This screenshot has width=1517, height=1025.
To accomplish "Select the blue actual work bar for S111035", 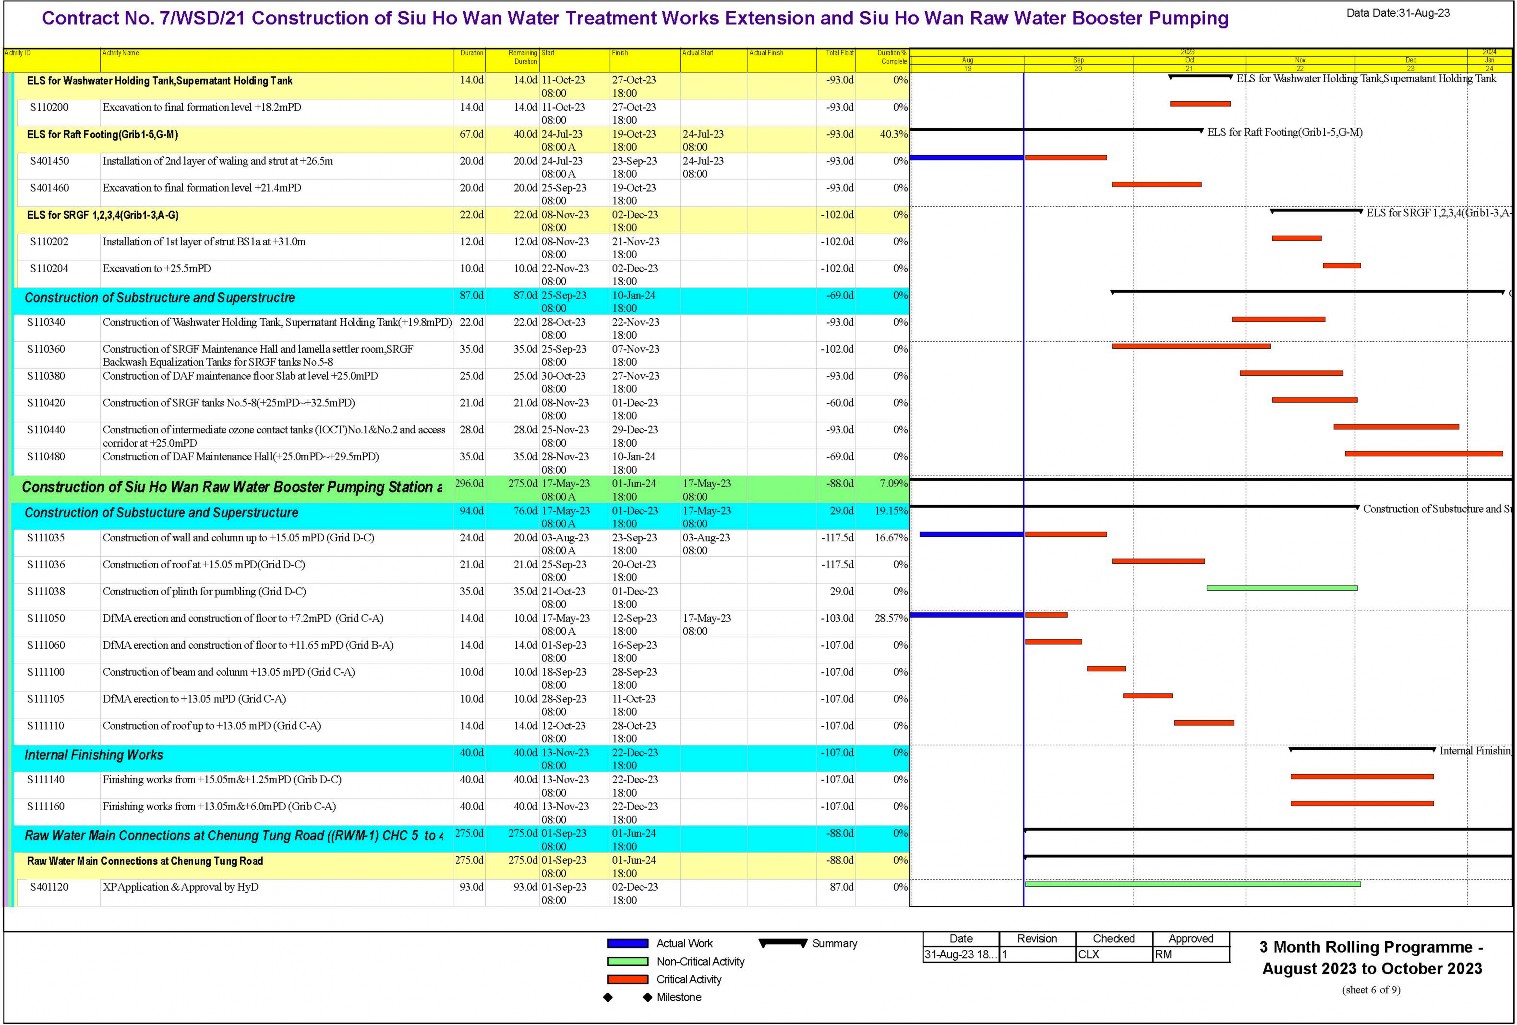I will (x=972, y=534).
